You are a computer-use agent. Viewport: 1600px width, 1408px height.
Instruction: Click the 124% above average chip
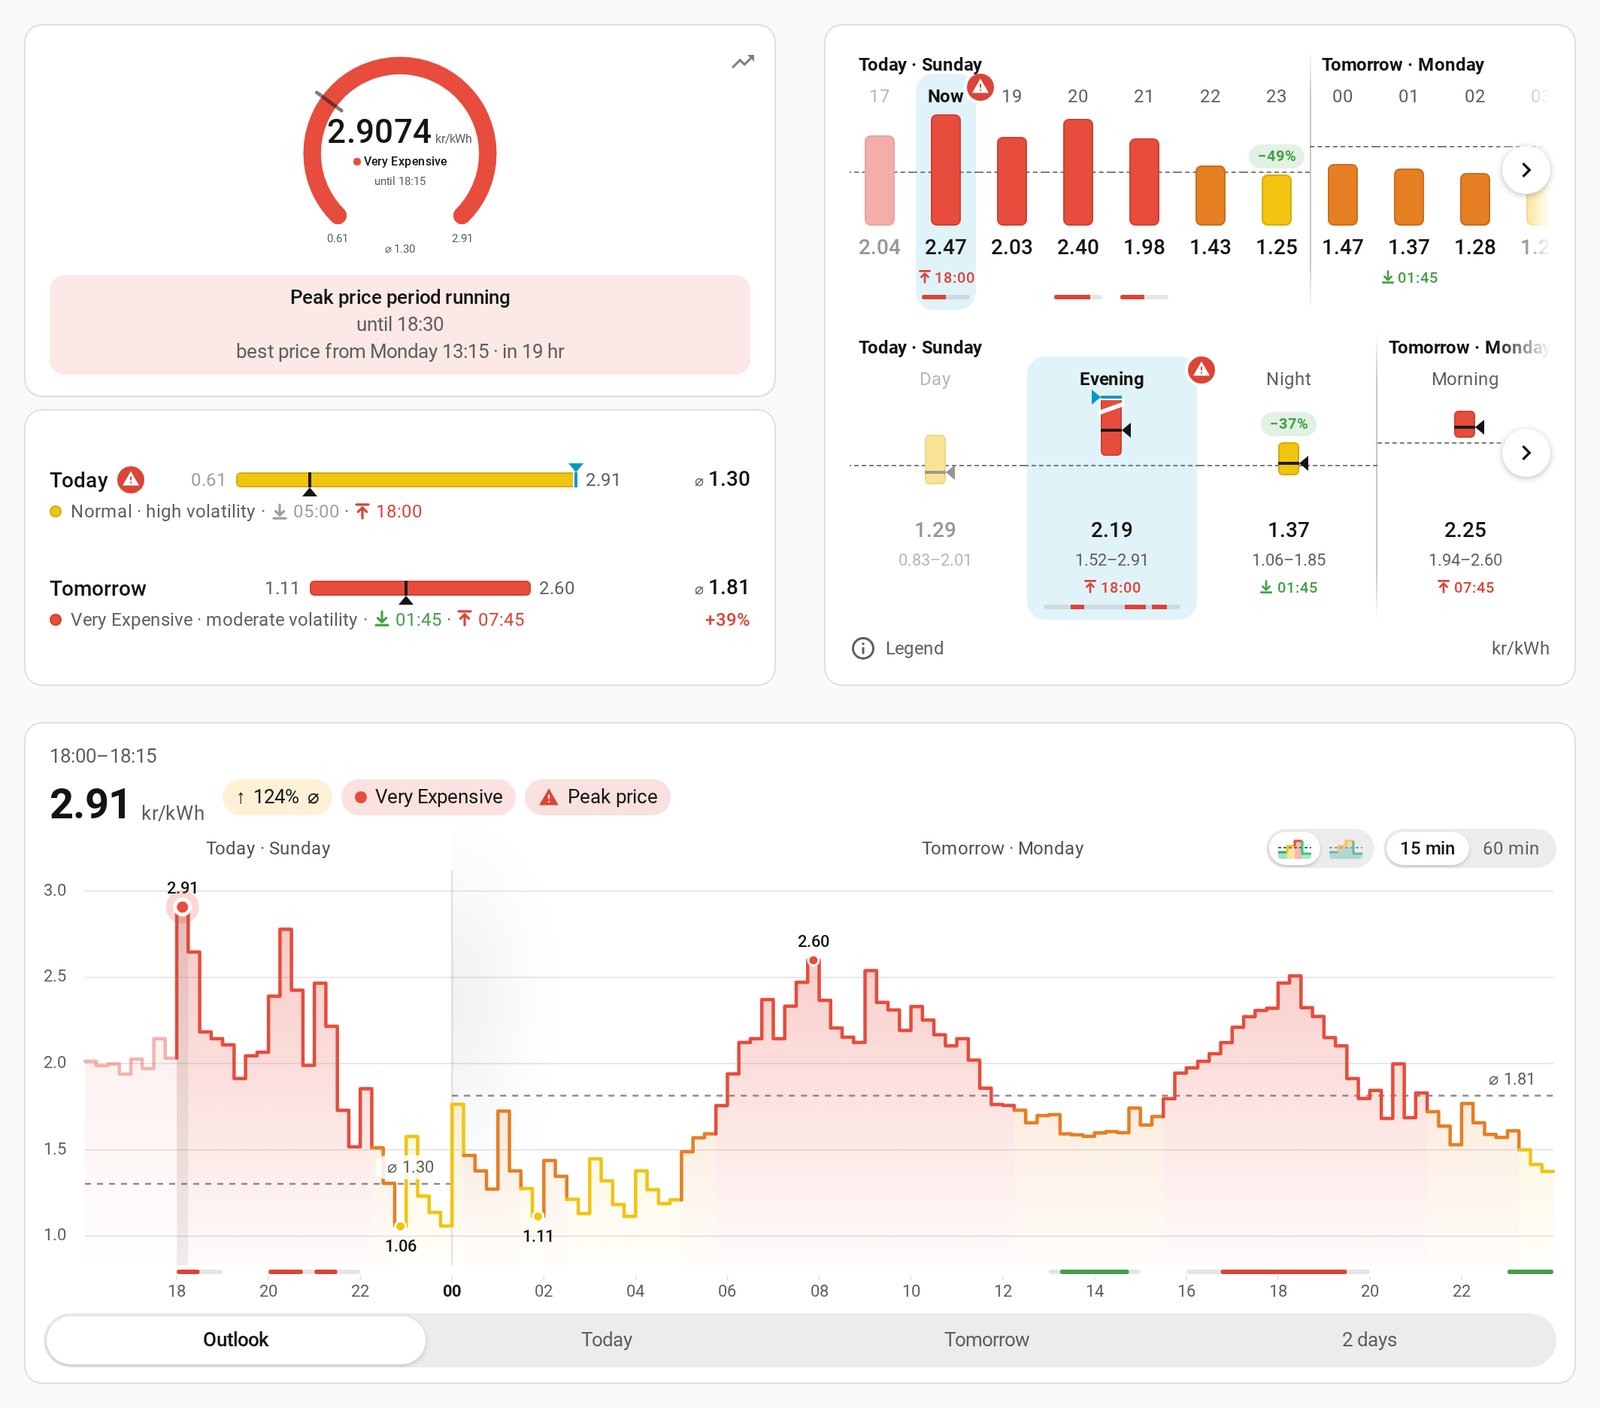tap(277, 797)
